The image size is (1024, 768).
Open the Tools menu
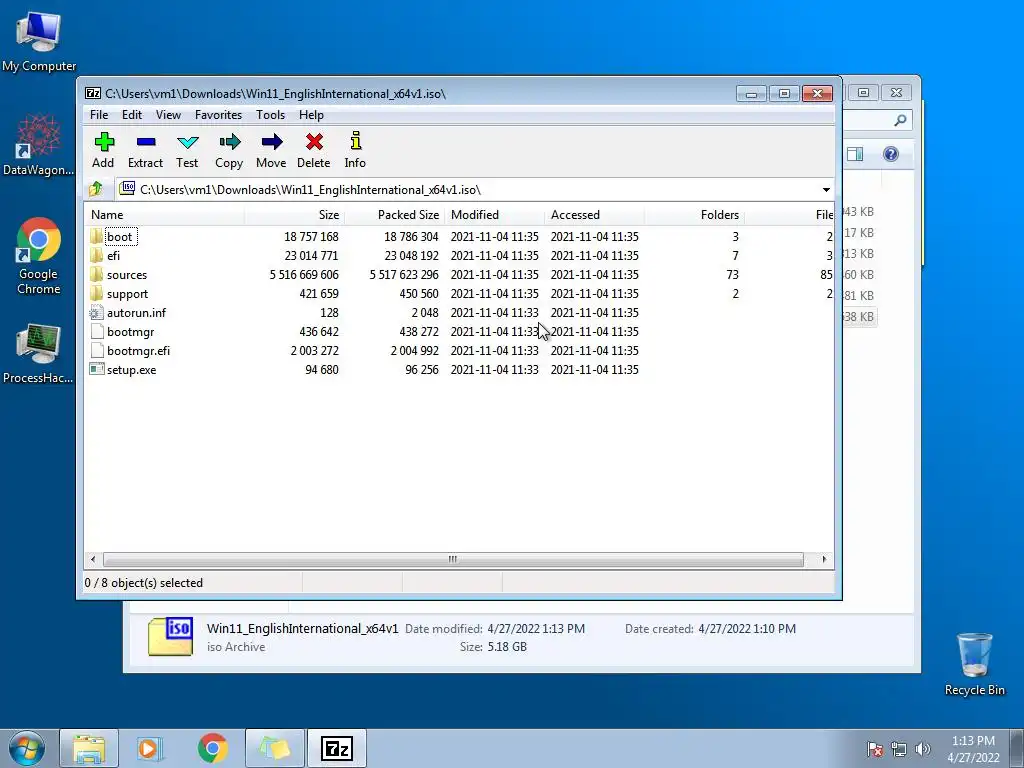270,115
